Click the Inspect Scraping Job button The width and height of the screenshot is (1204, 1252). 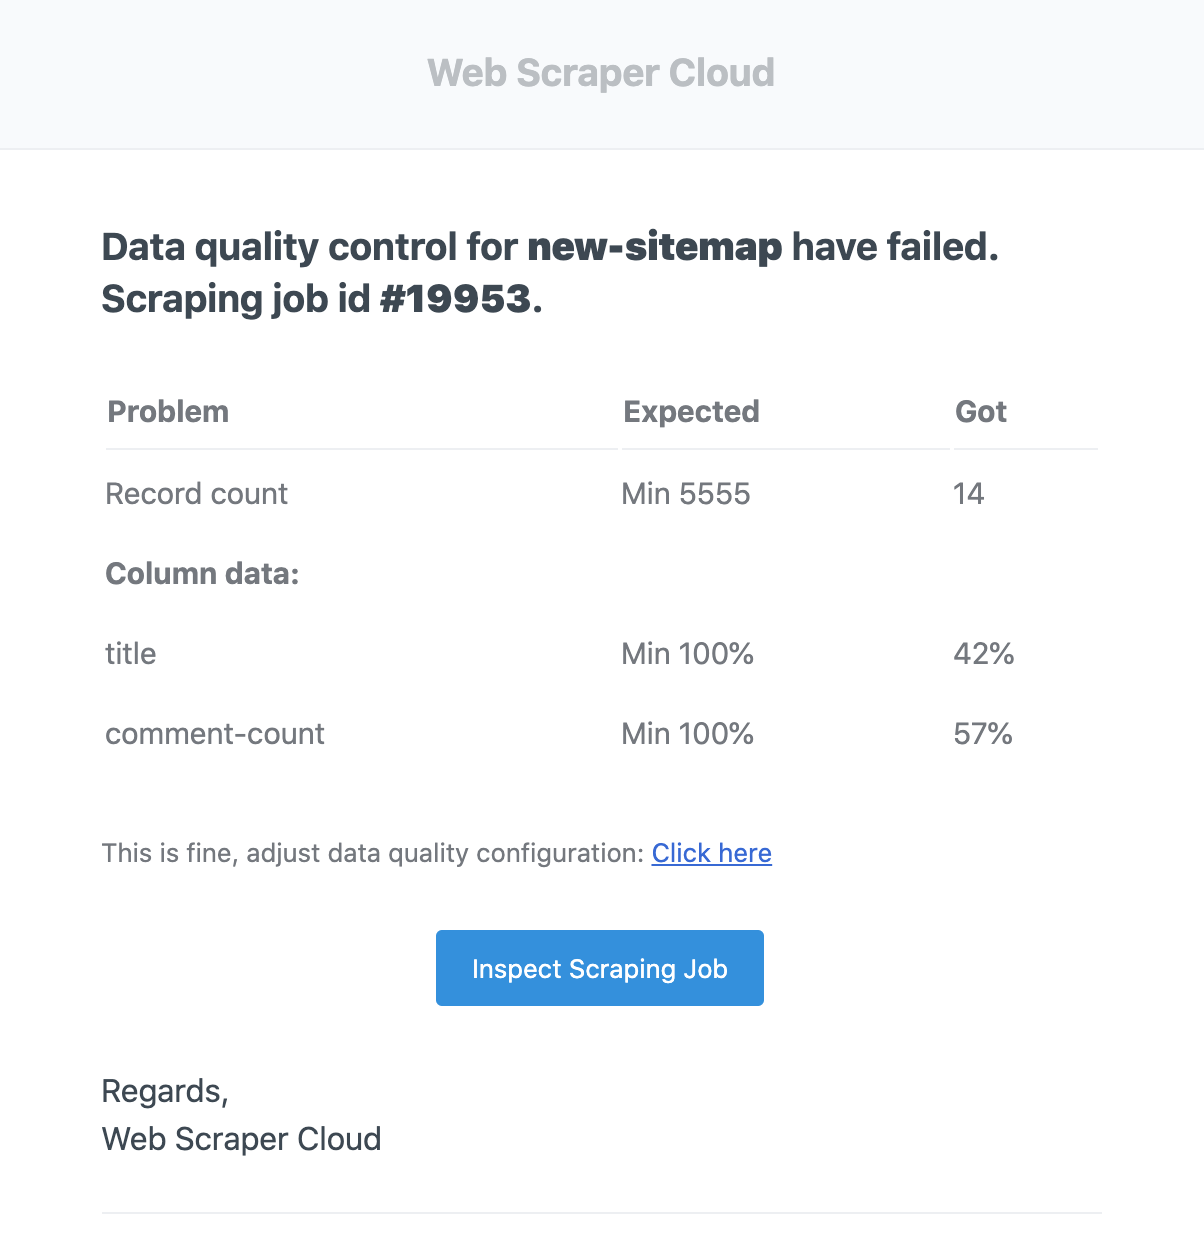coord(600,968)
